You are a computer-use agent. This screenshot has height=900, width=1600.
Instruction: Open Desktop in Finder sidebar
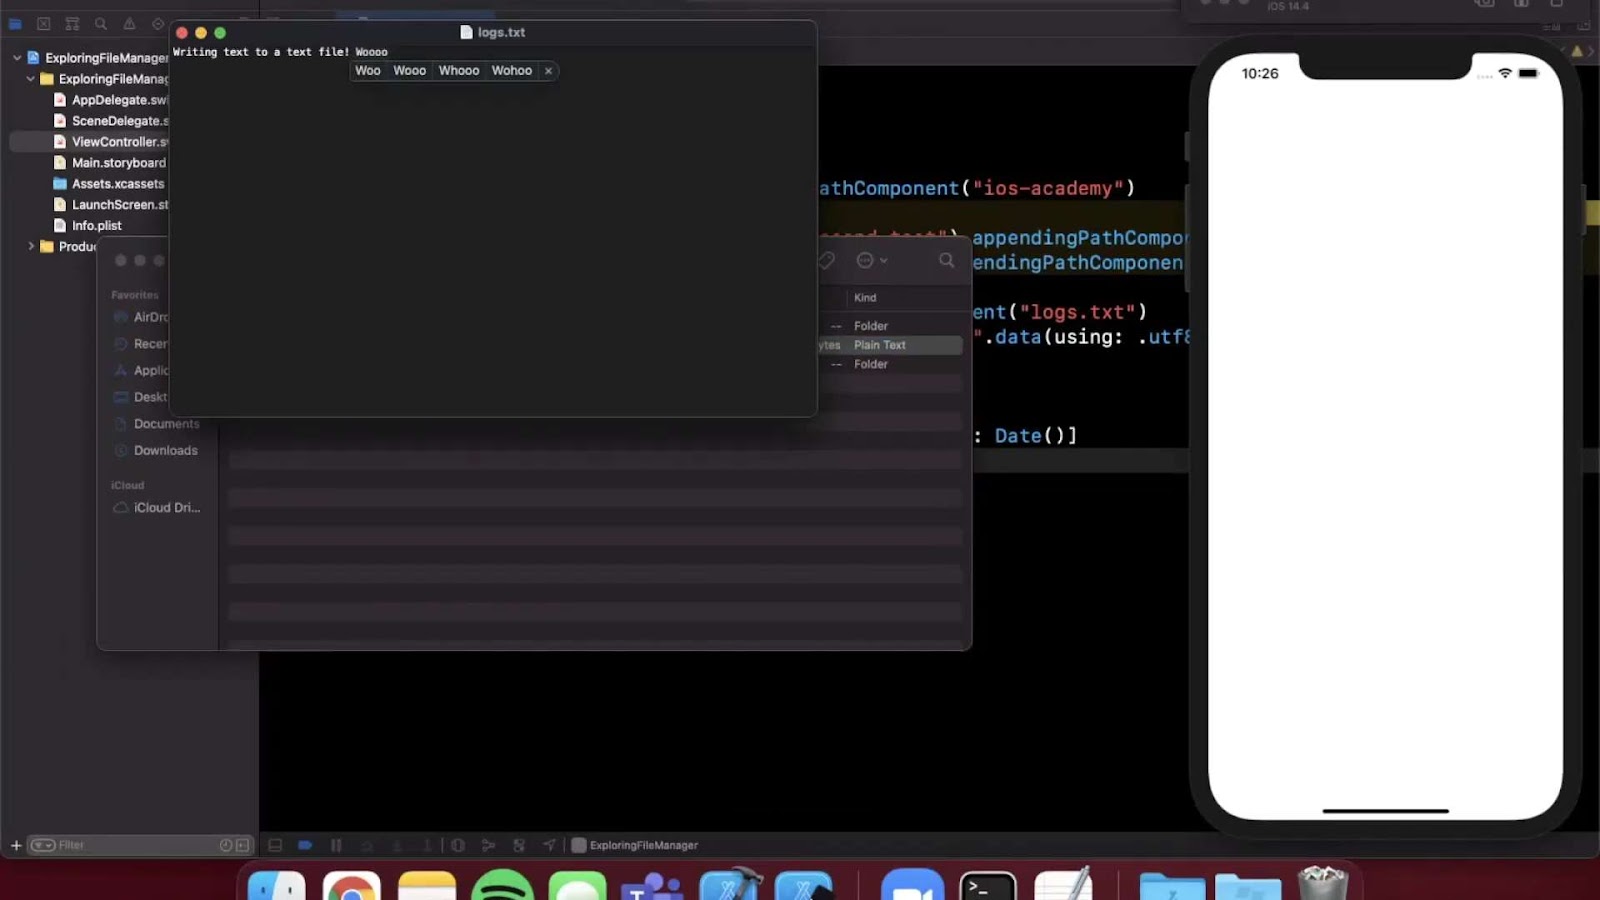coord(140,397)
